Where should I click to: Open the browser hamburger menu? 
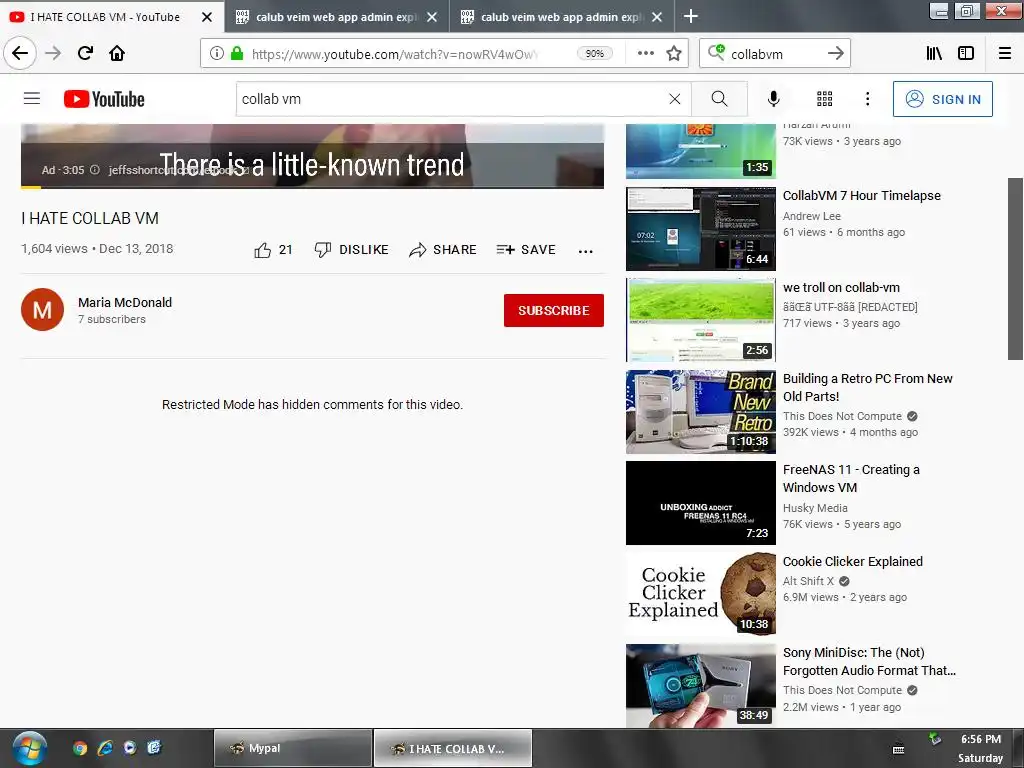pyautogui.click(x=1005, y=53)
